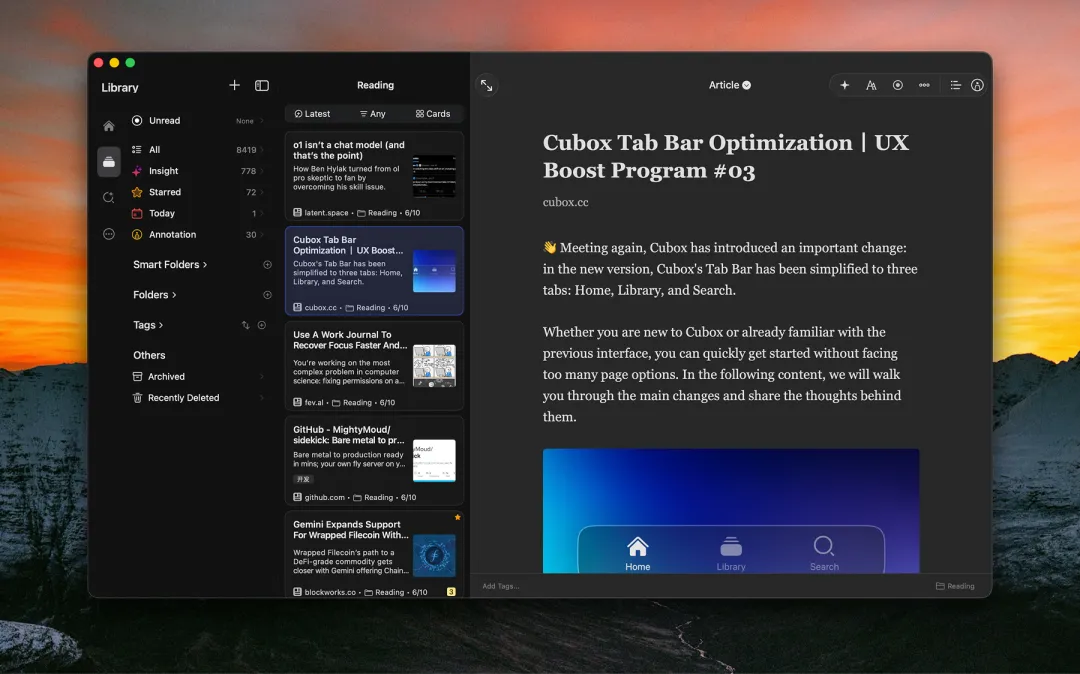
Task: Click the chevron on Recently Deleted row
Action: 262,398
